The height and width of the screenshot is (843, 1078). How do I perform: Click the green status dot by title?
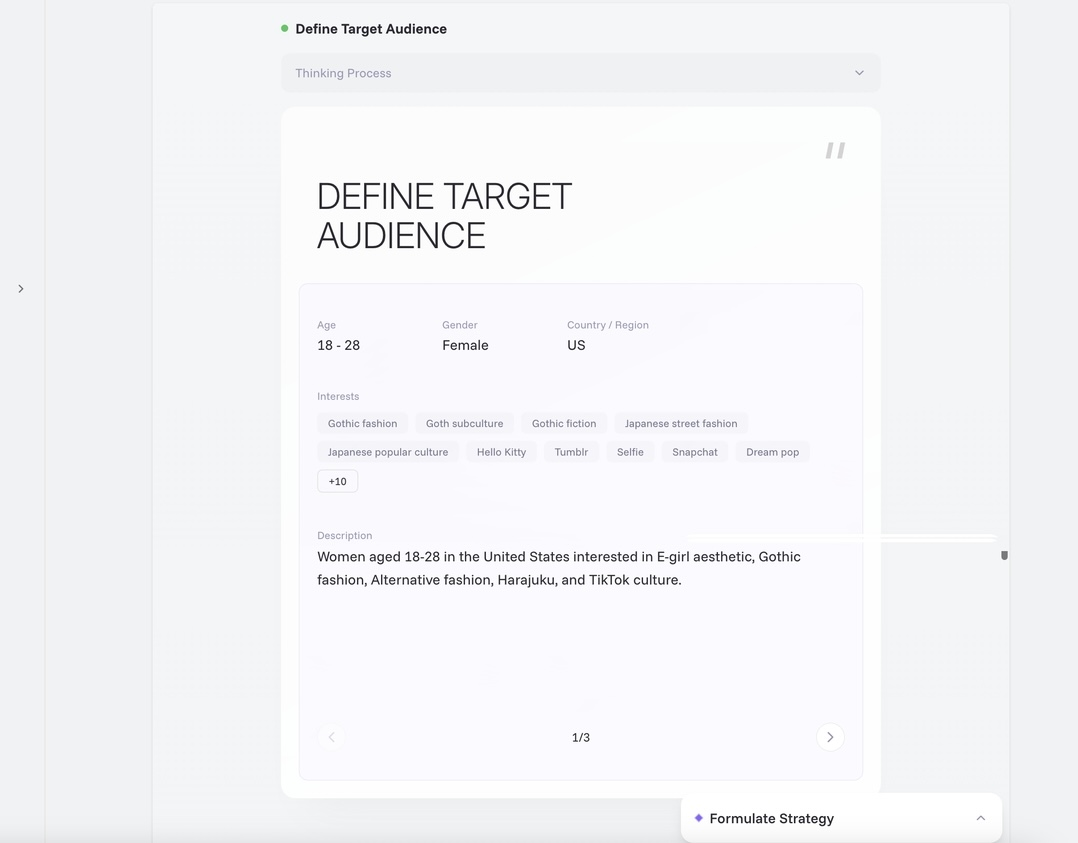tap(285, 29)
